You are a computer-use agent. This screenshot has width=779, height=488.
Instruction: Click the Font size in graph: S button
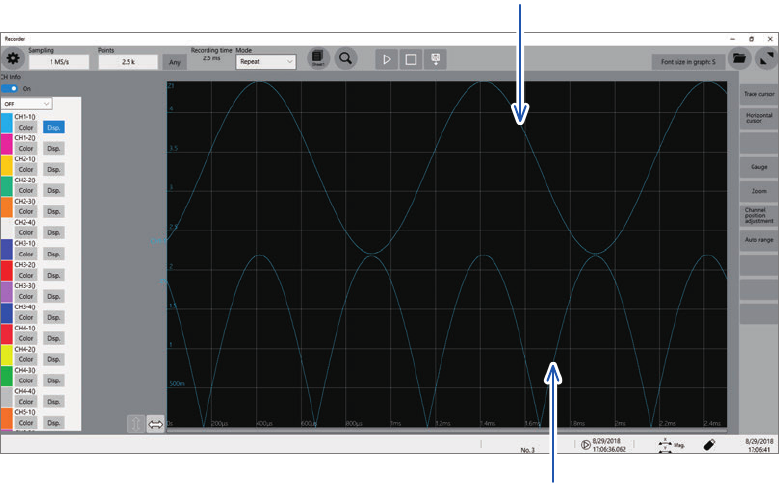(688, 62)
